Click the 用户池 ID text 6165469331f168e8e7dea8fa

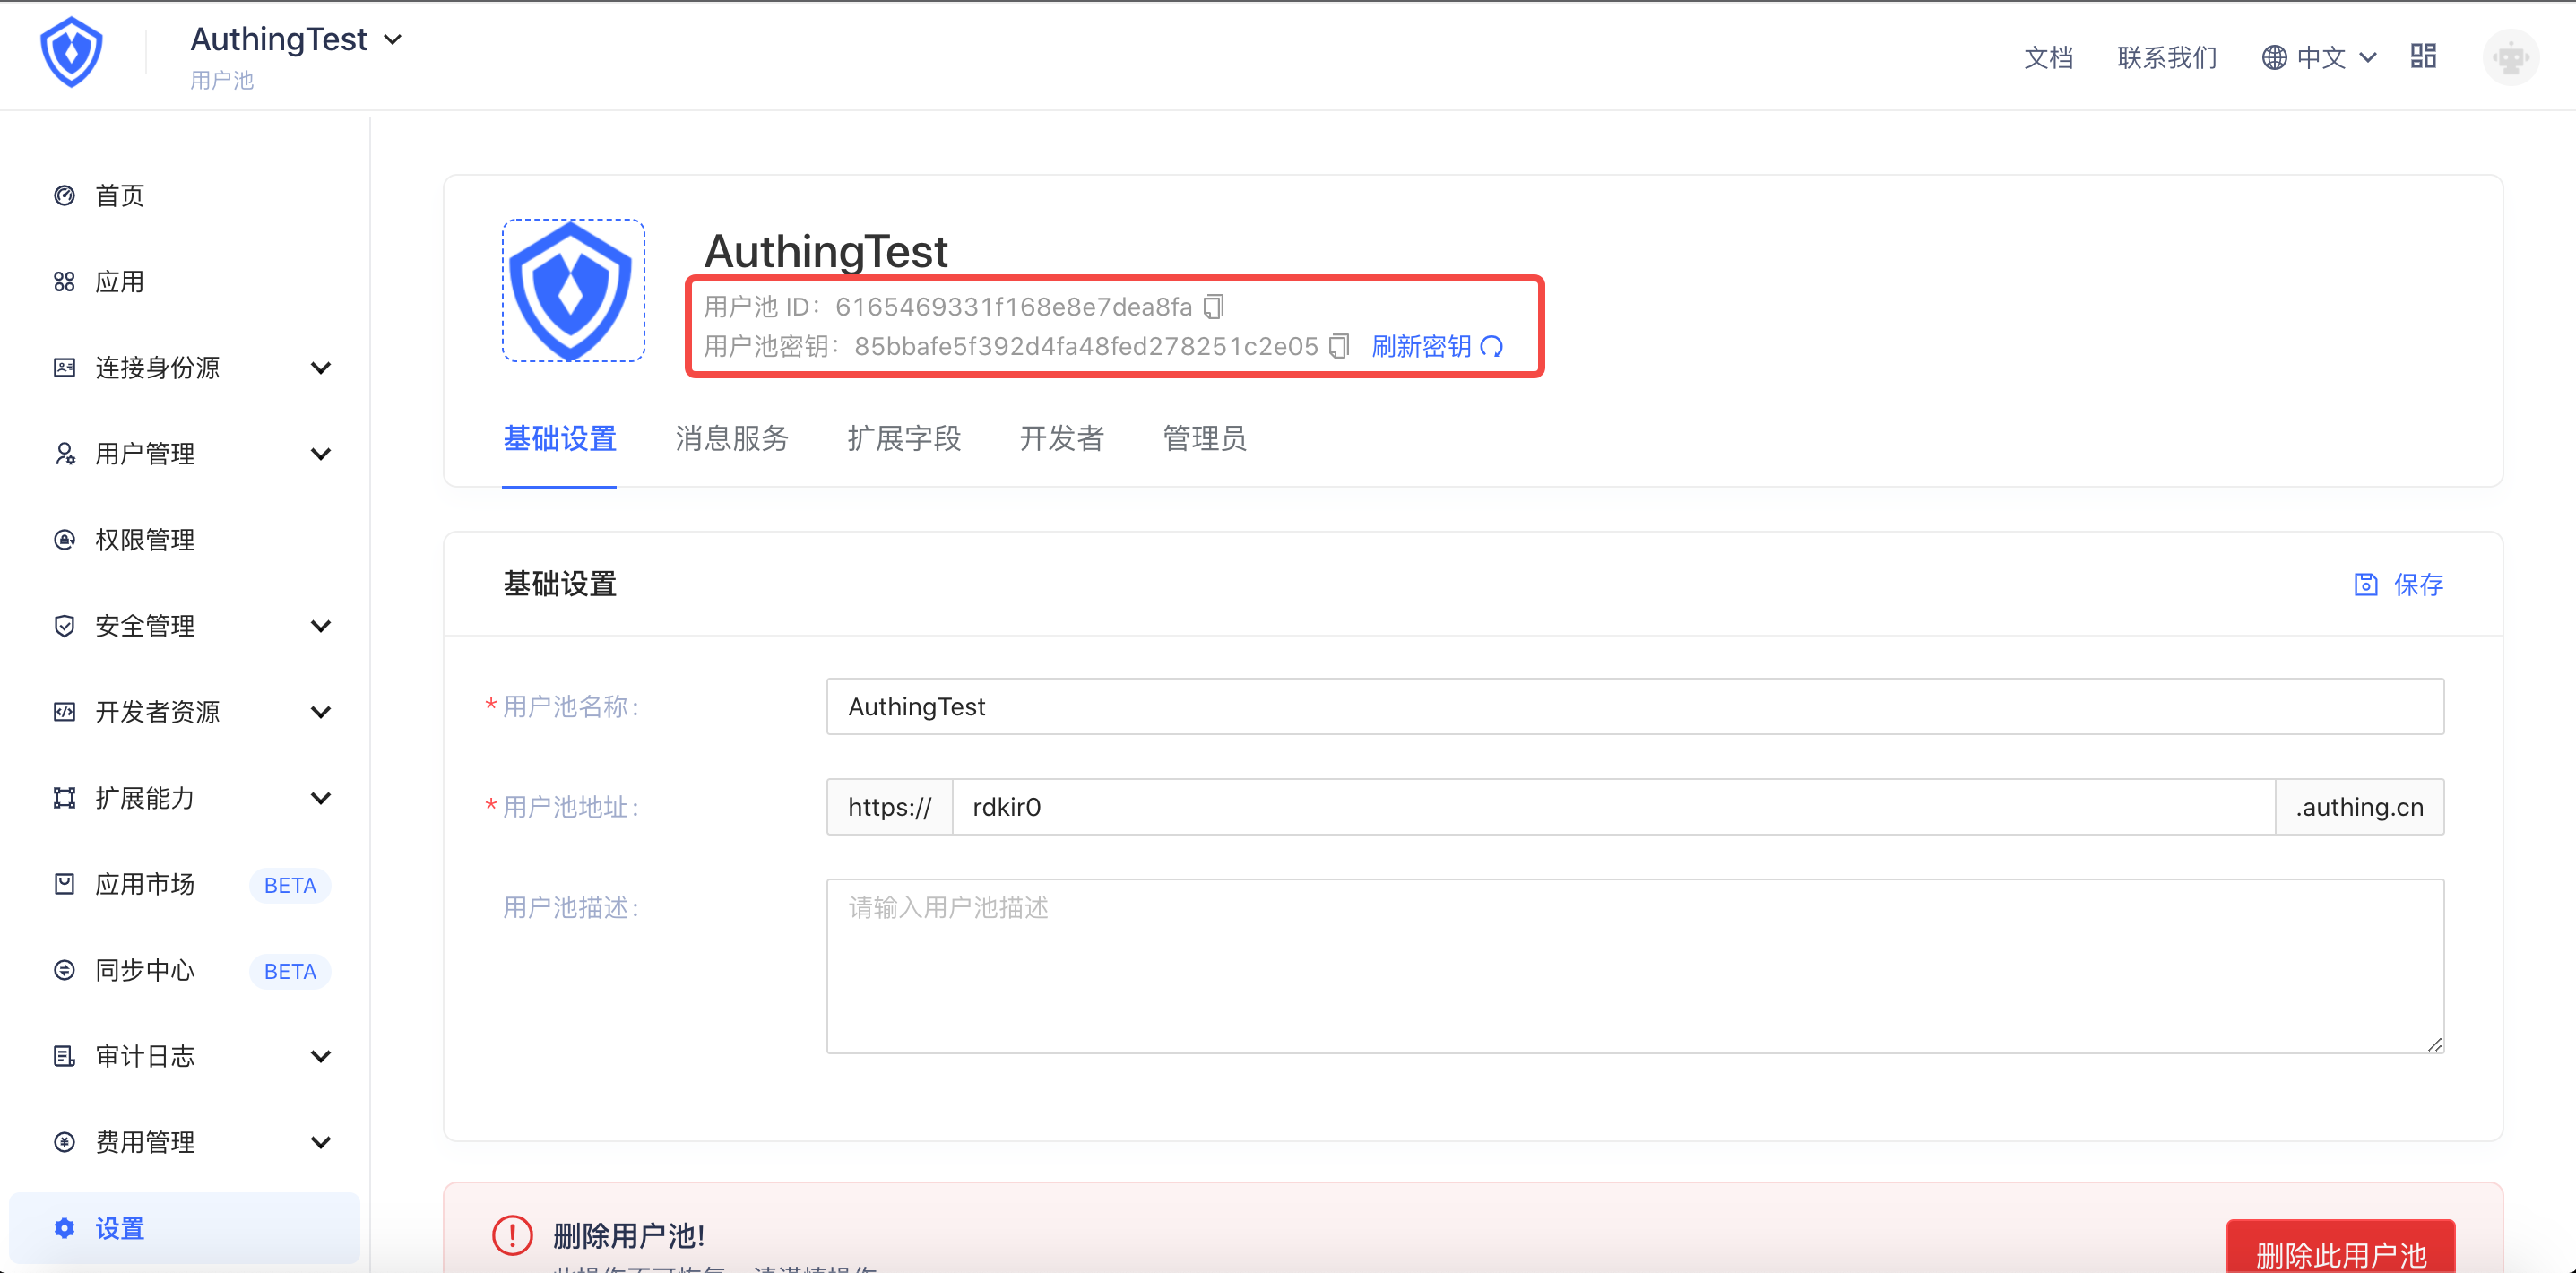(1013, 306)
